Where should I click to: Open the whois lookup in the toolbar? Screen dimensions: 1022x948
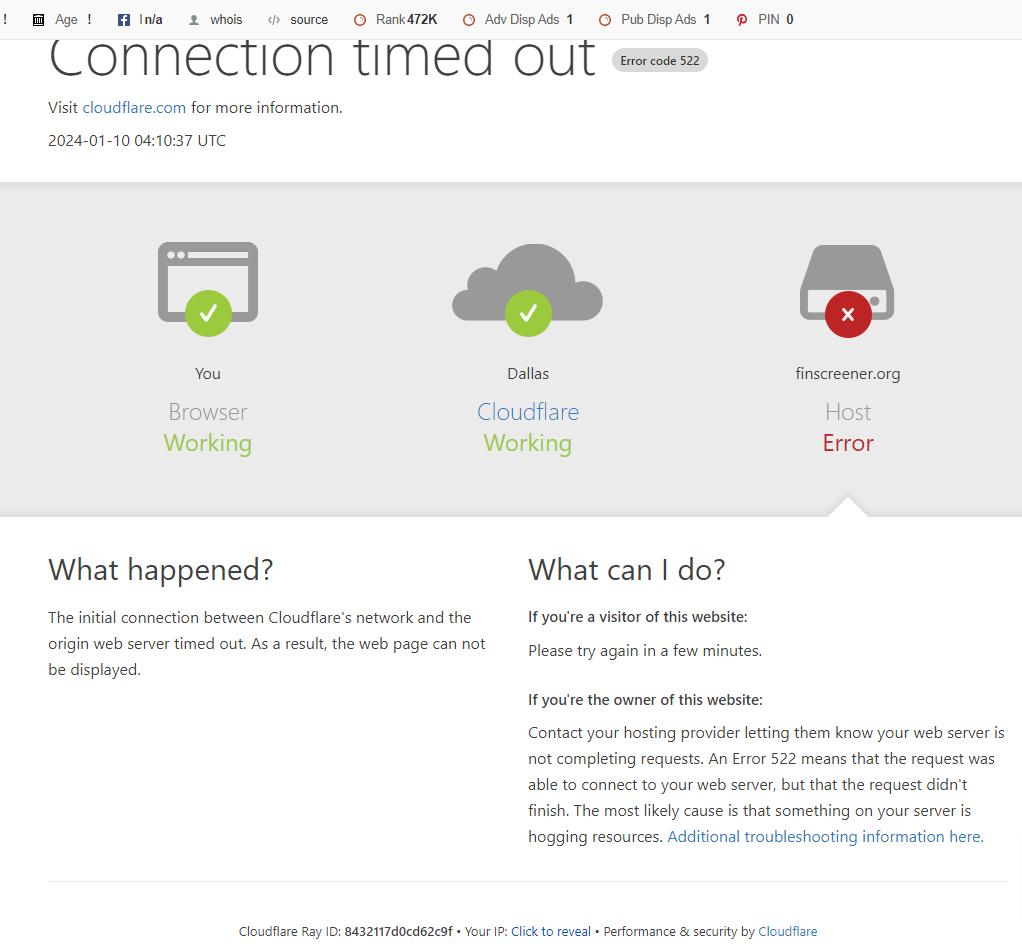(x=226, y=20)
